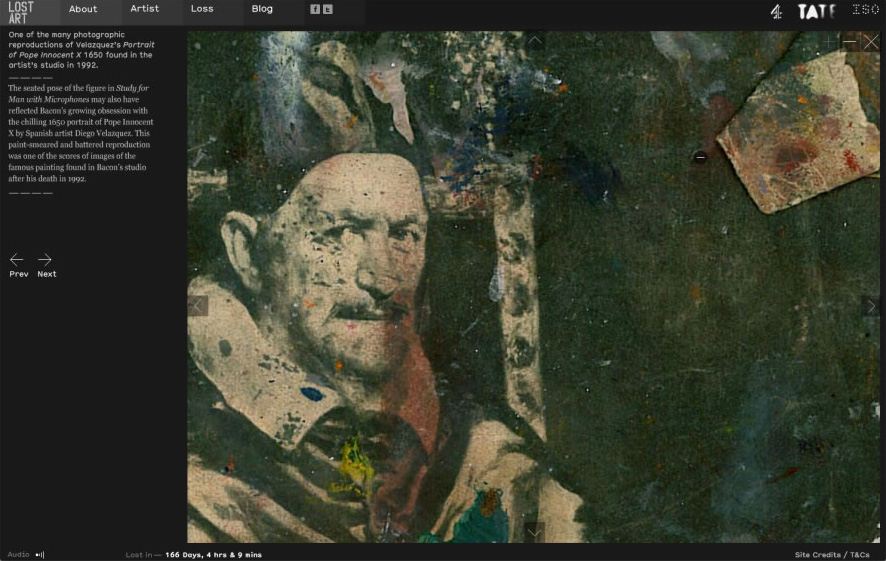886x561 pixels.
Task: Pan image right with right chevron
Action: click(x=871, y=306)
